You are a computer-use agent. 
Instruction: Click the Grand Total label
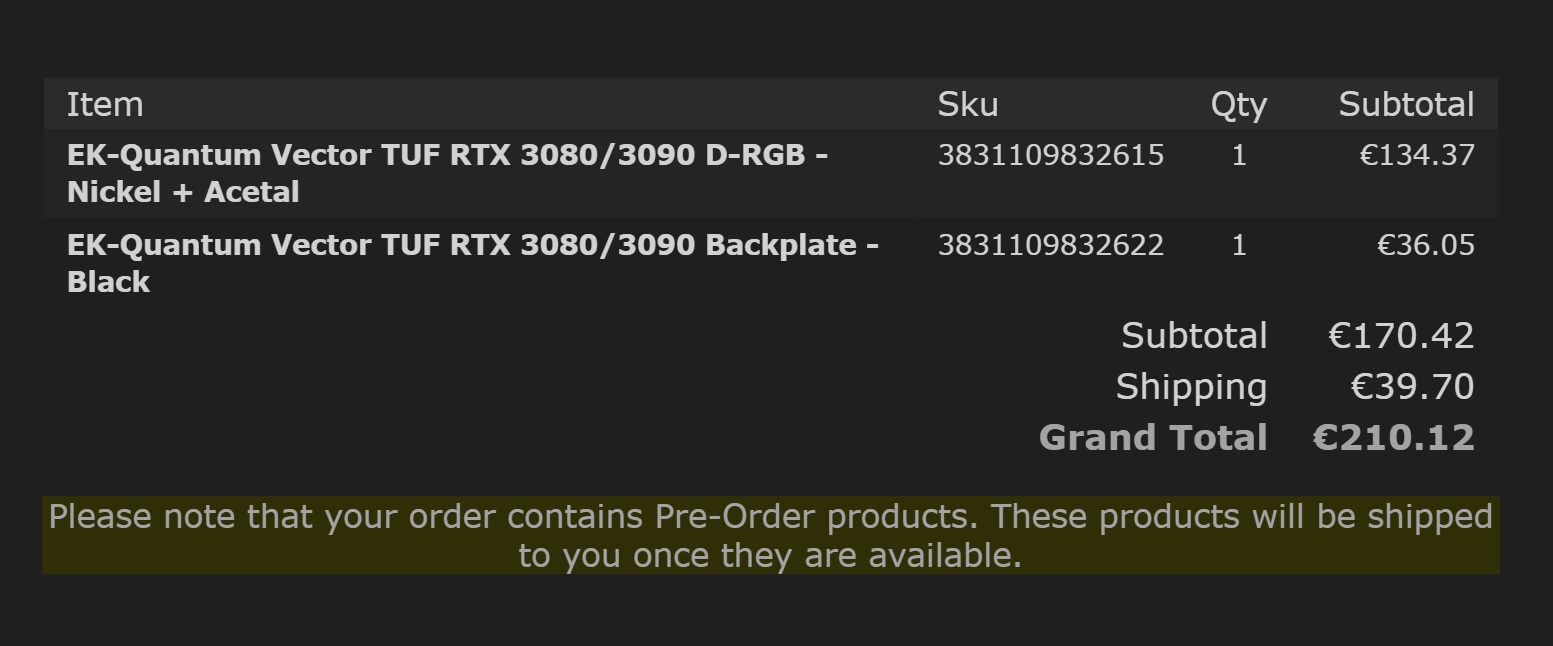tap(1153, 438)
